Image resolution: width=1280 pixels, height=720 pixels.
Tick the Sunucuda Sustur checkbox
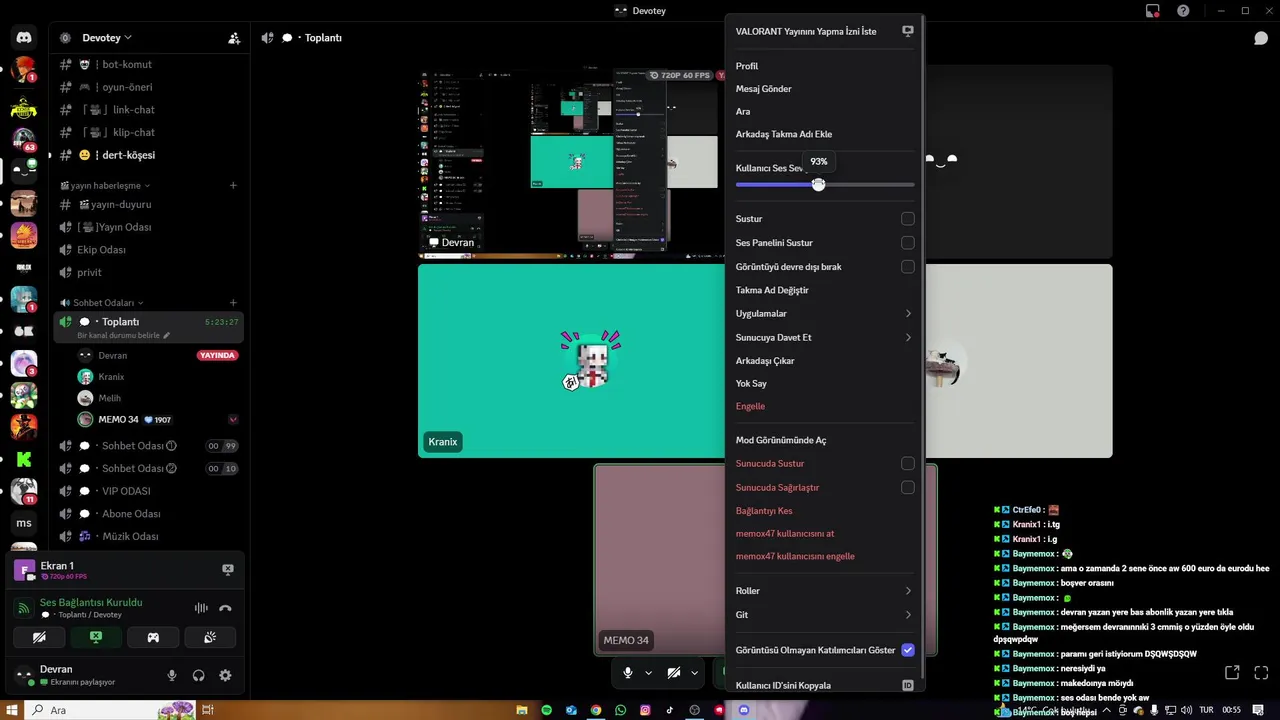coord(908,464)
